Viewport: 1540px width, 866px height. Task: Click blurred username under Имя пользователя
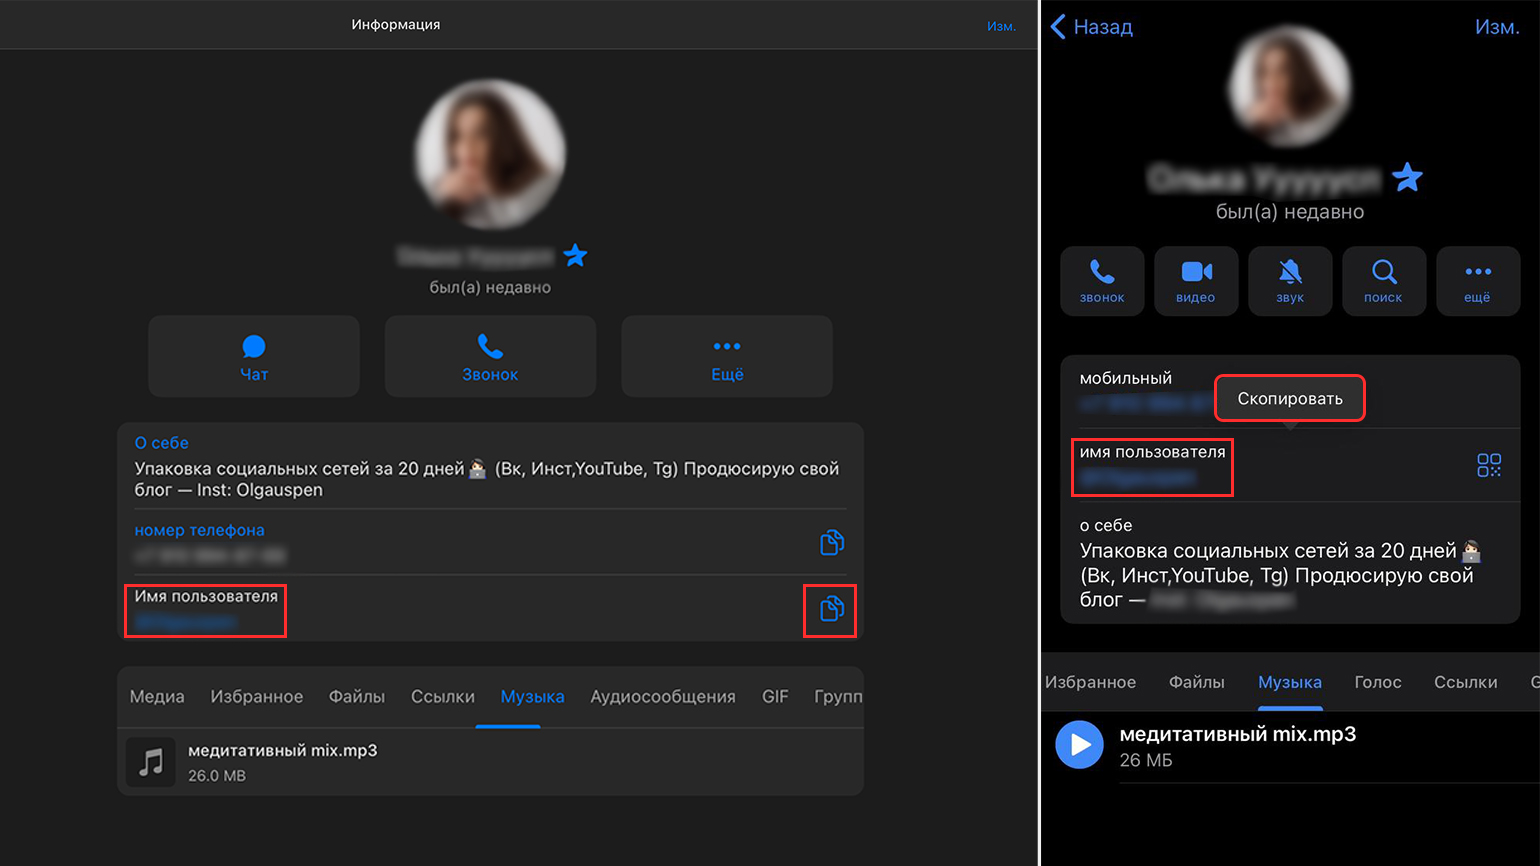tap(186, 621)
